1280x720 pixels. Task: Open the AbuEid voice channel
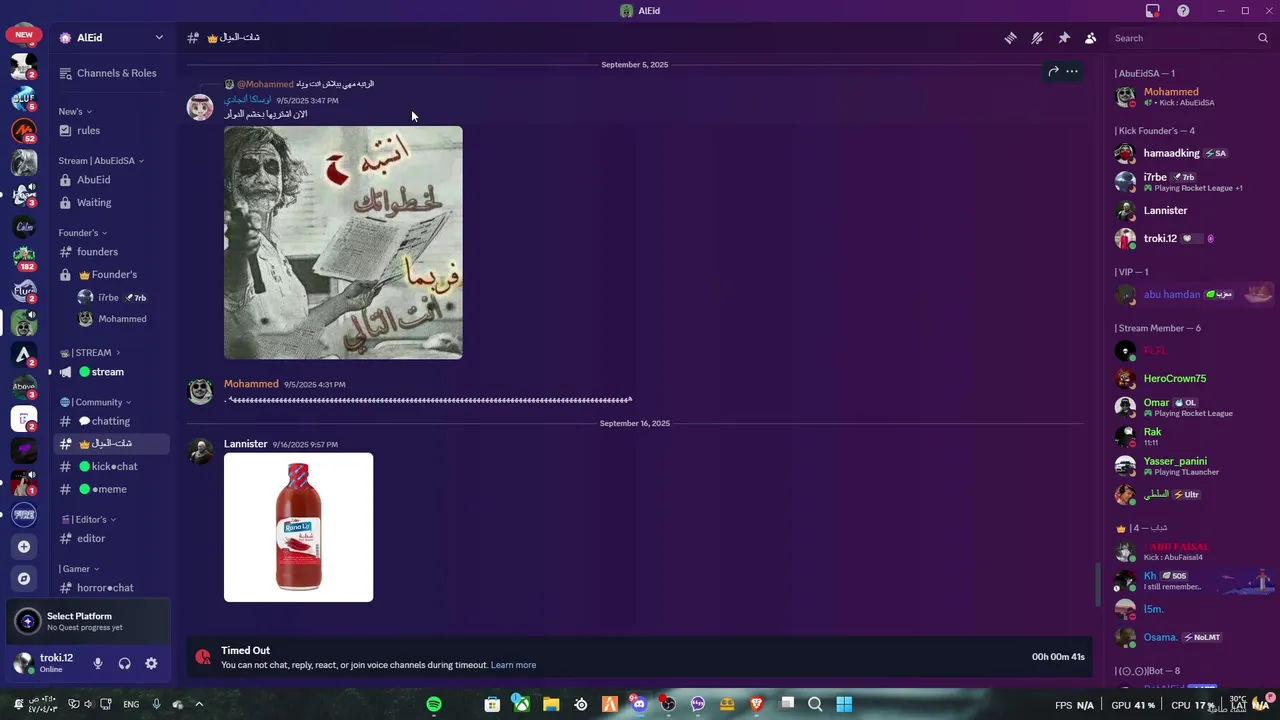[111, 180]
